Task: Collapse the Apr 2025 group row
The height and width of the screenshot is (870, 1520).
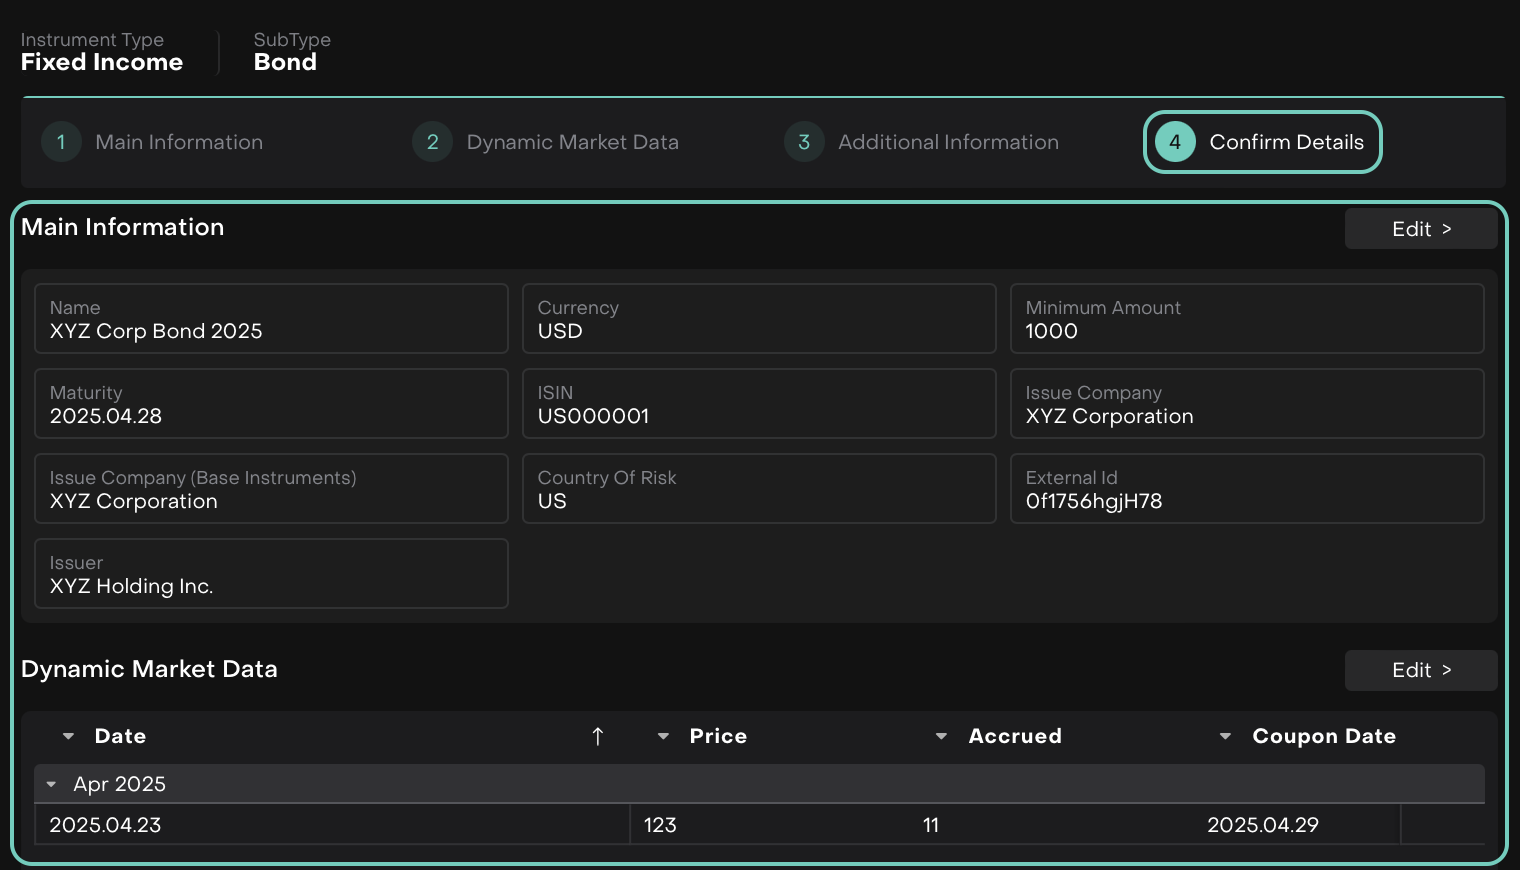Action: (51, 785)
